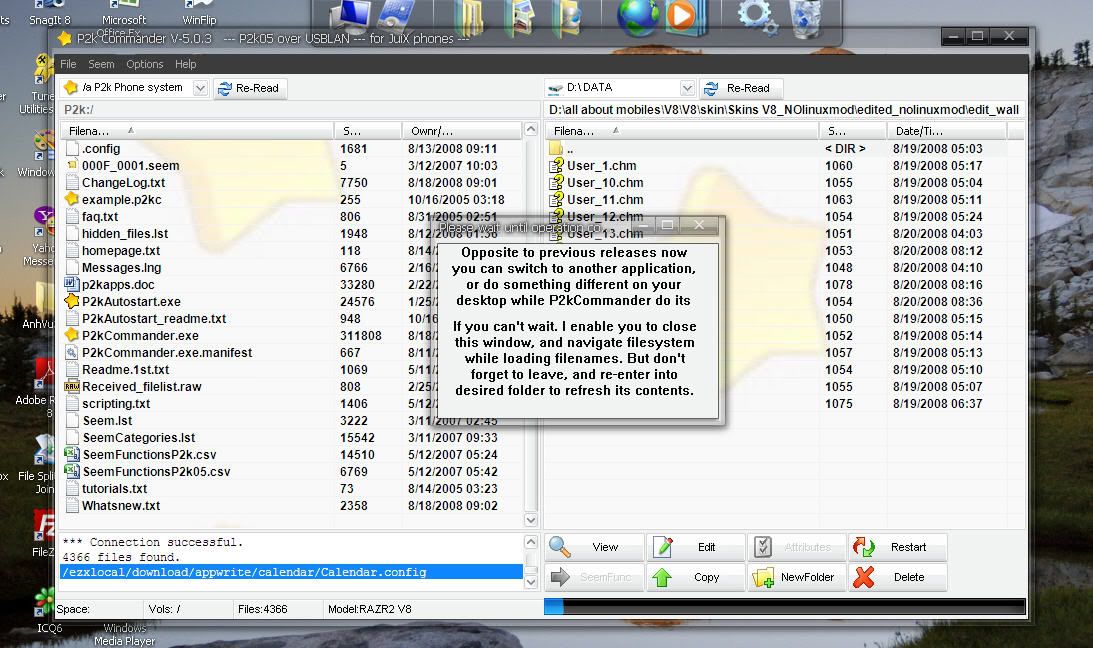Close the Please wait dialog
Viewport: 1093px width, 648px height.
point(698,224)
